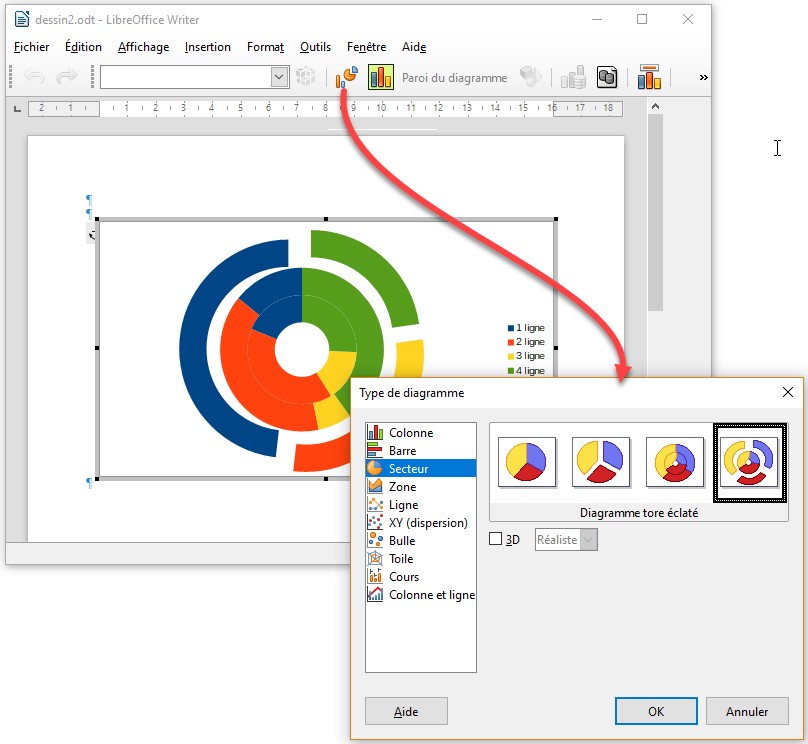Pick the Bulle chart type

pyautogui.click(x=402, y=541)
